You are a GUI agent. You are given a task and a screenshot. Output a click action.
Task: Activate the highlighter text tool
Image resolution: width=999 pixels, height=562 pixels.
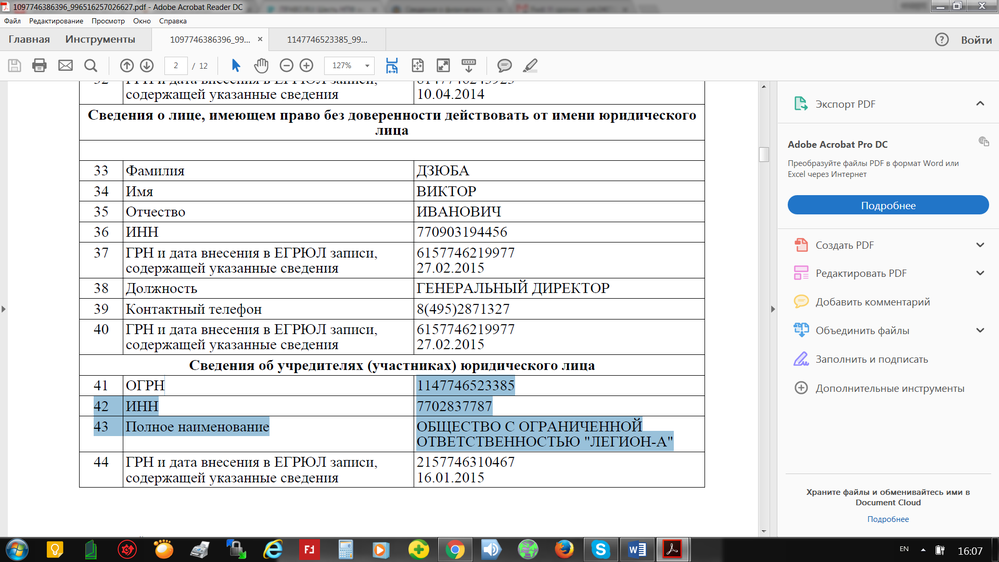tap(530, 66)
